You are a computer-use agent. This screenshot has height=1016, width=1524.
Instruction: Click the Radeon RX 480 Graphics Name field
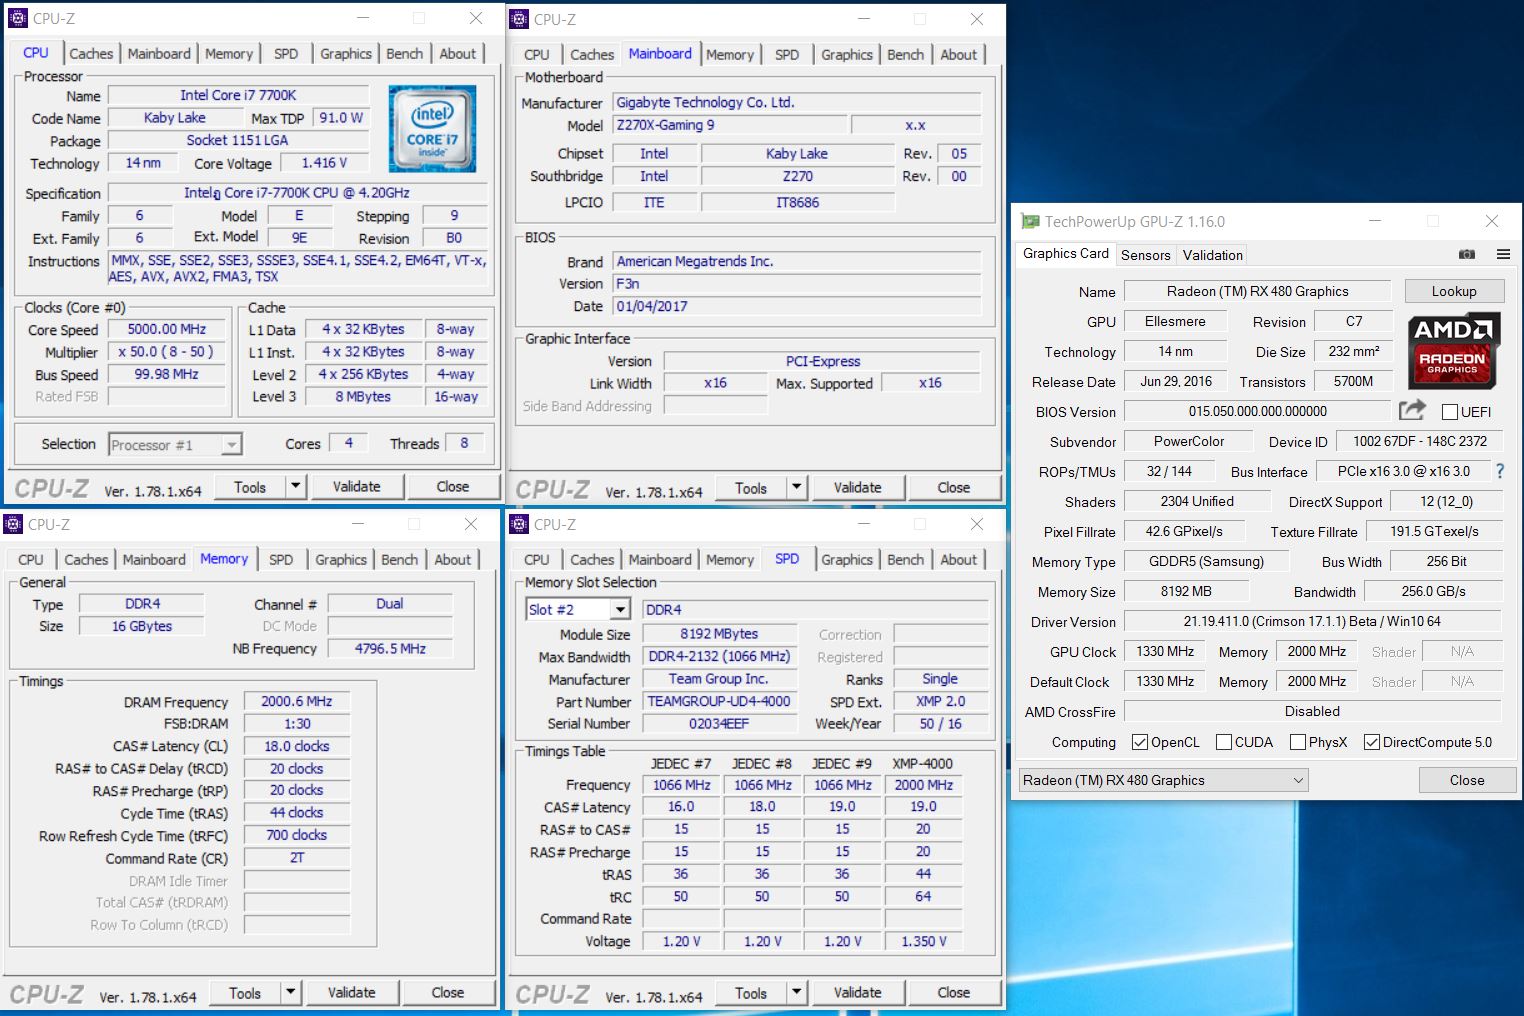[1257, 291]
